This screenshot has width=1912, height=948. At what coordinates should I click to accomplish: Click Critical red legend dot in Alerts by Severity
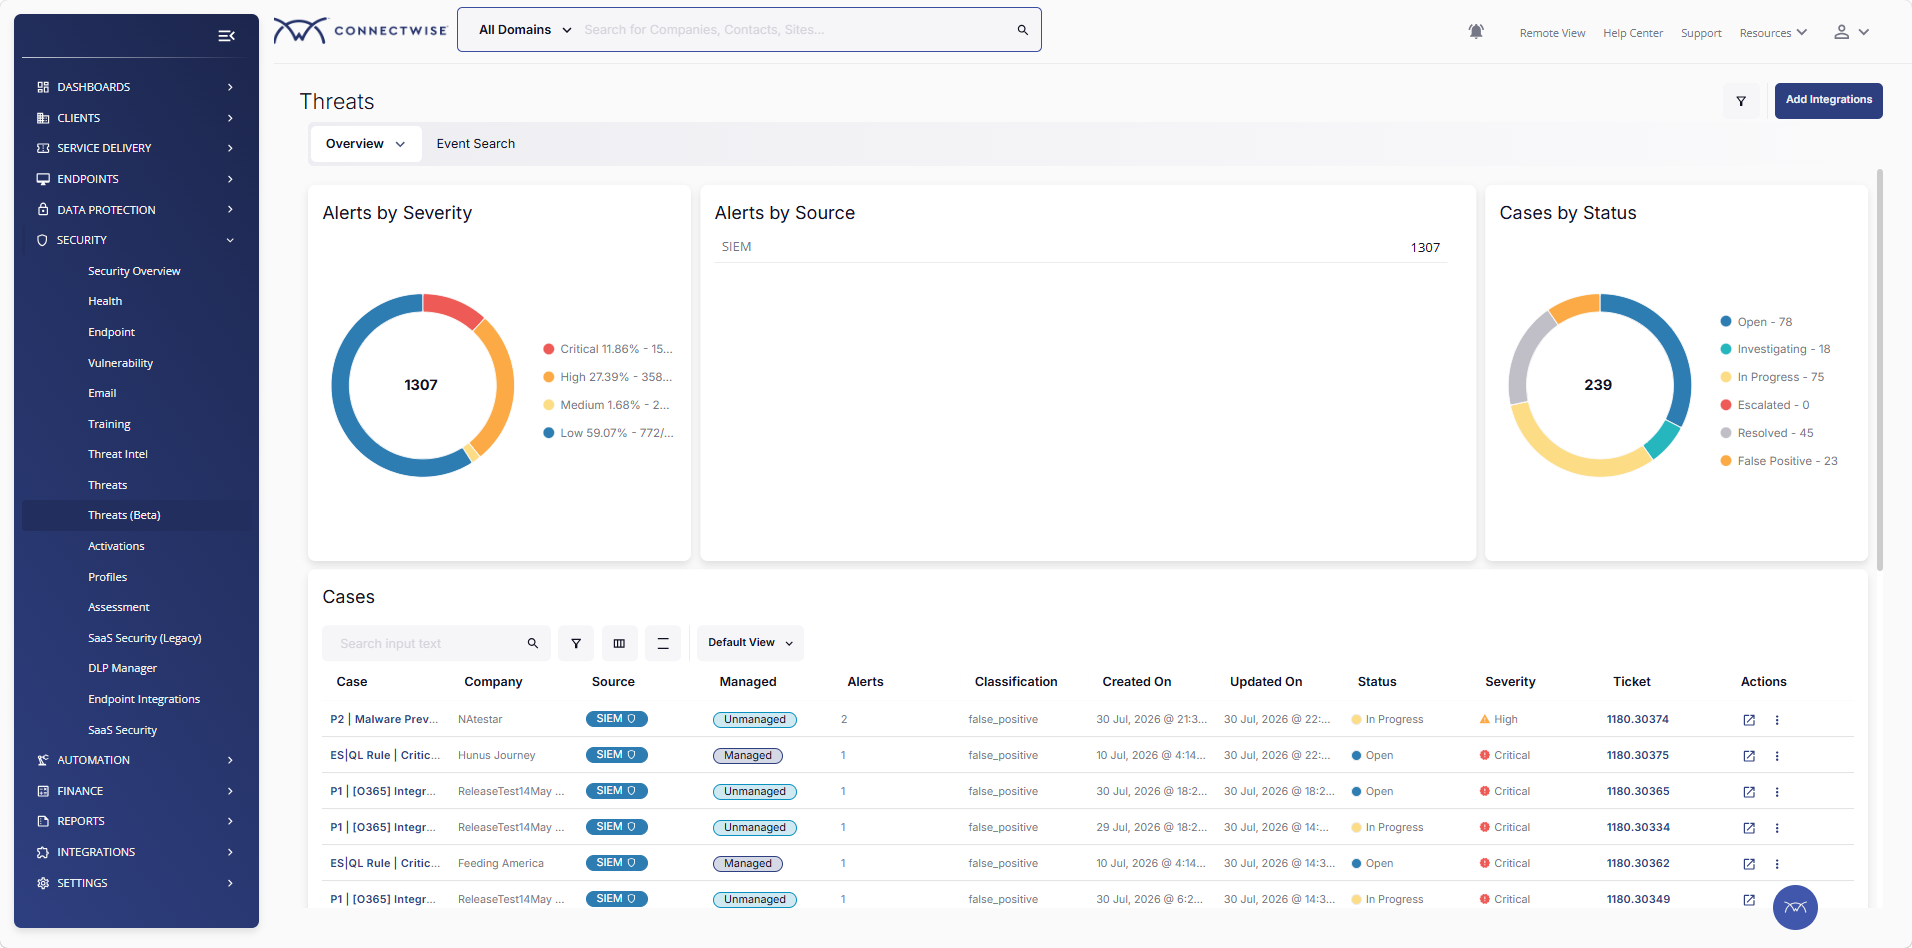coord(549,349)
